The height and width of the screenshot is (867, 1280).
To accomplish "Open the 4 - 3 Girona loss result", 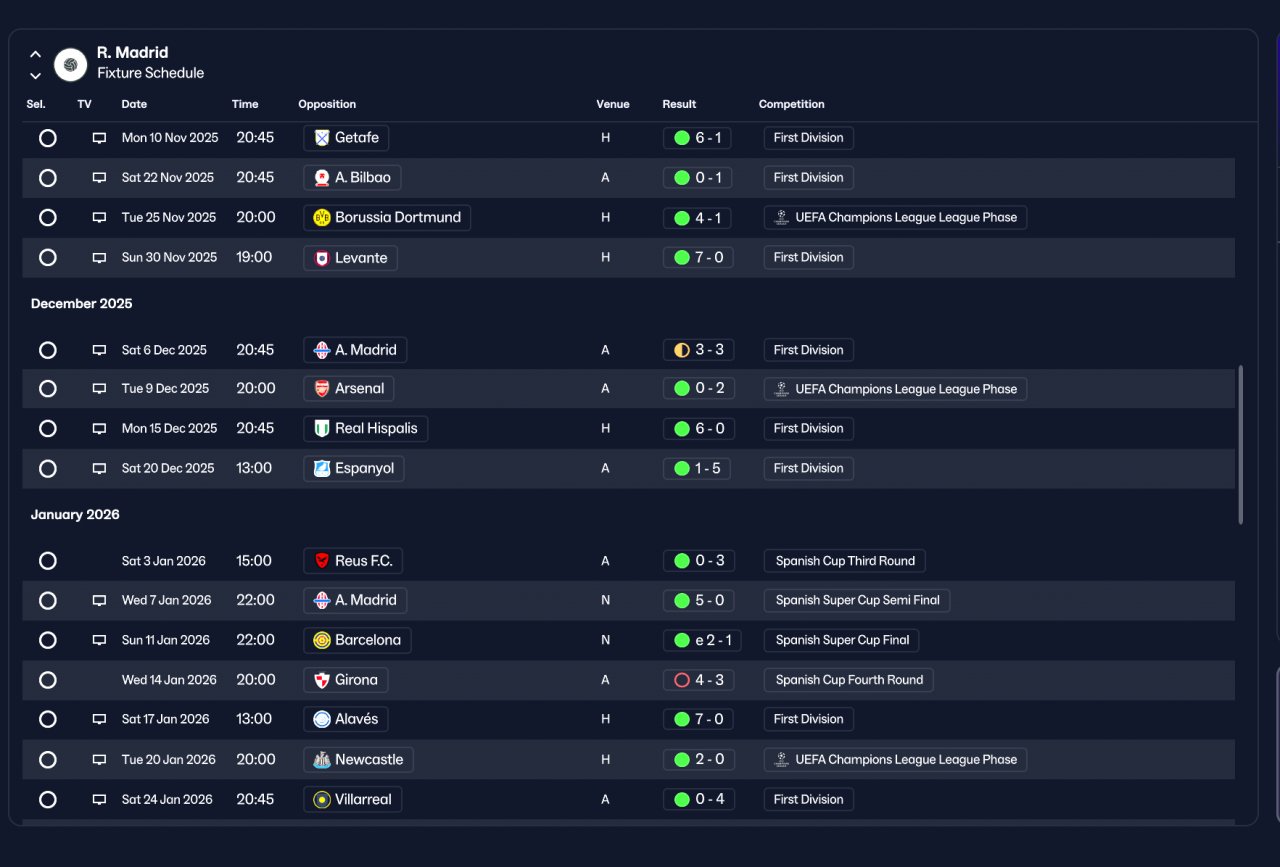I will (698, 680).
